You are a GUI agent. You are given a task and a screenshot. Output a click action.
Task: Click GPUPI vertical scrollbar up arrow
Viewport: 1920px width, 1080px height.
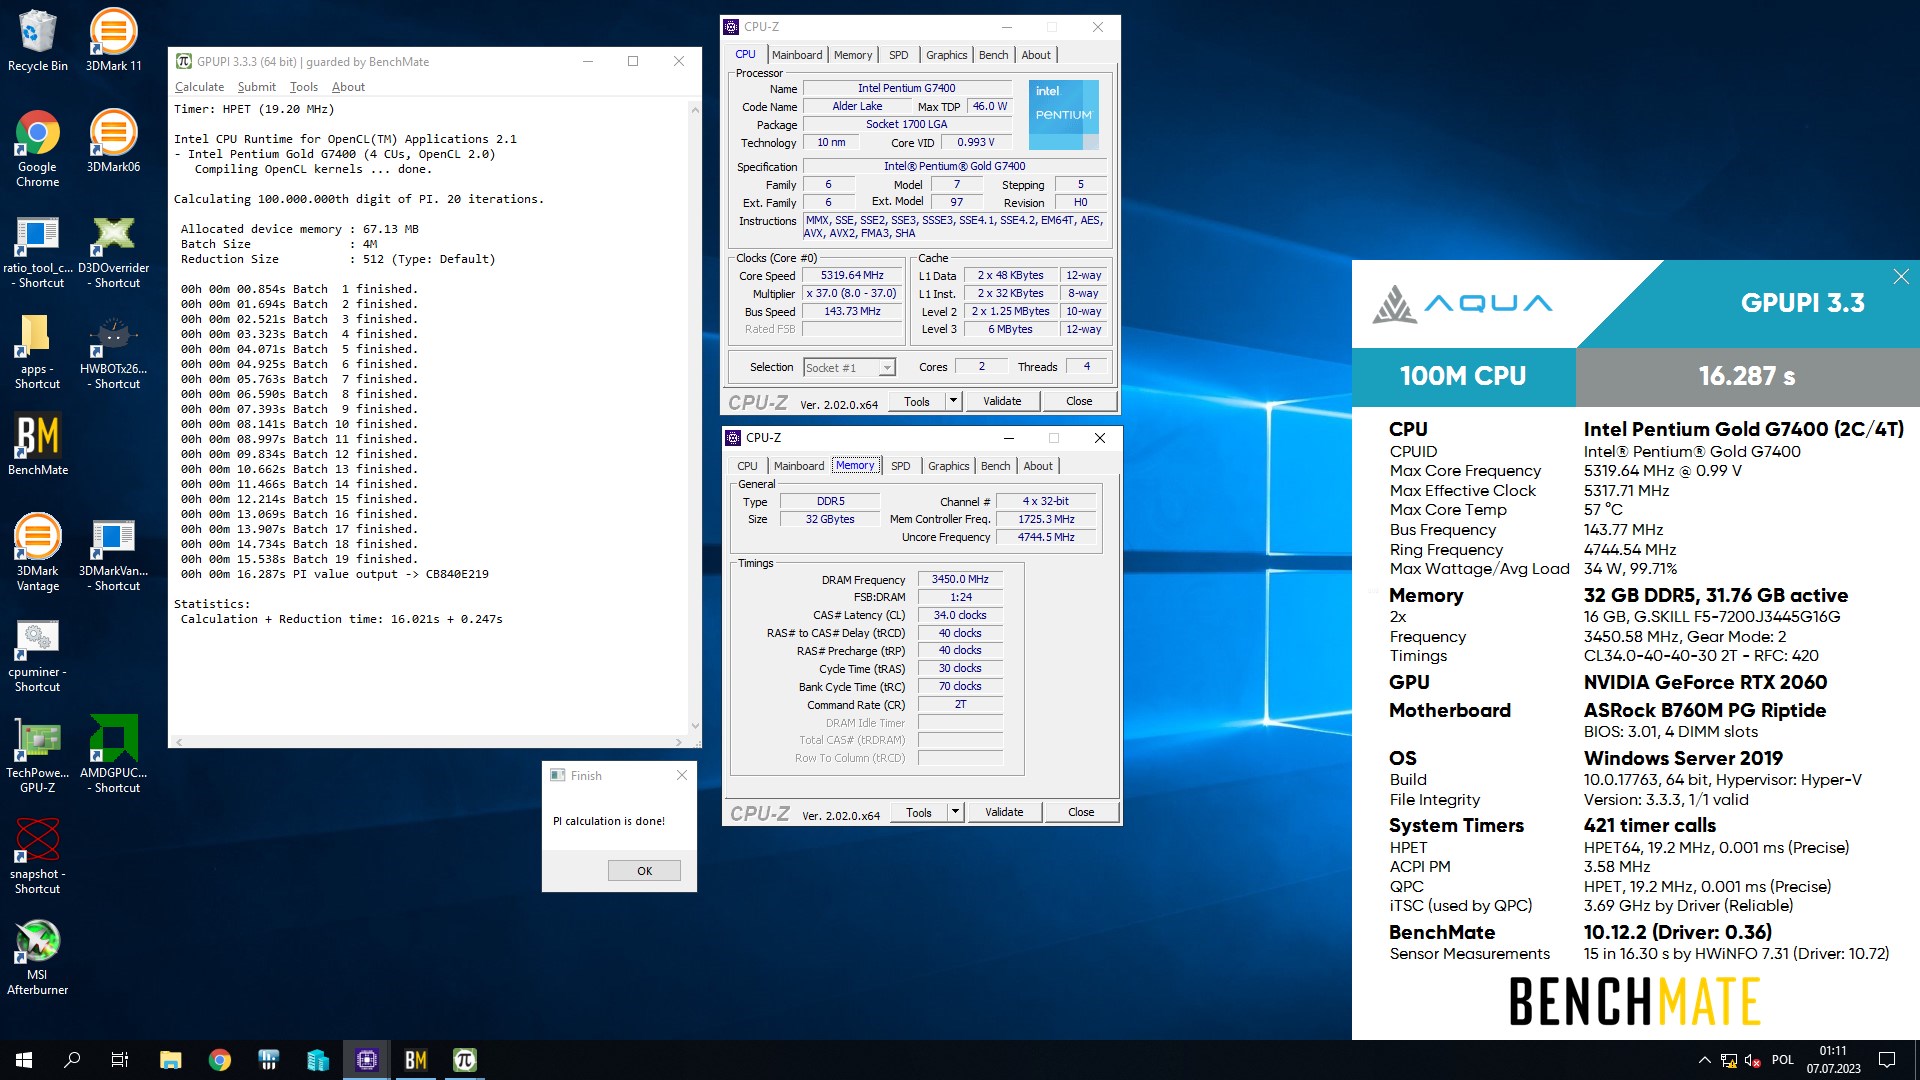pos(695,108)
